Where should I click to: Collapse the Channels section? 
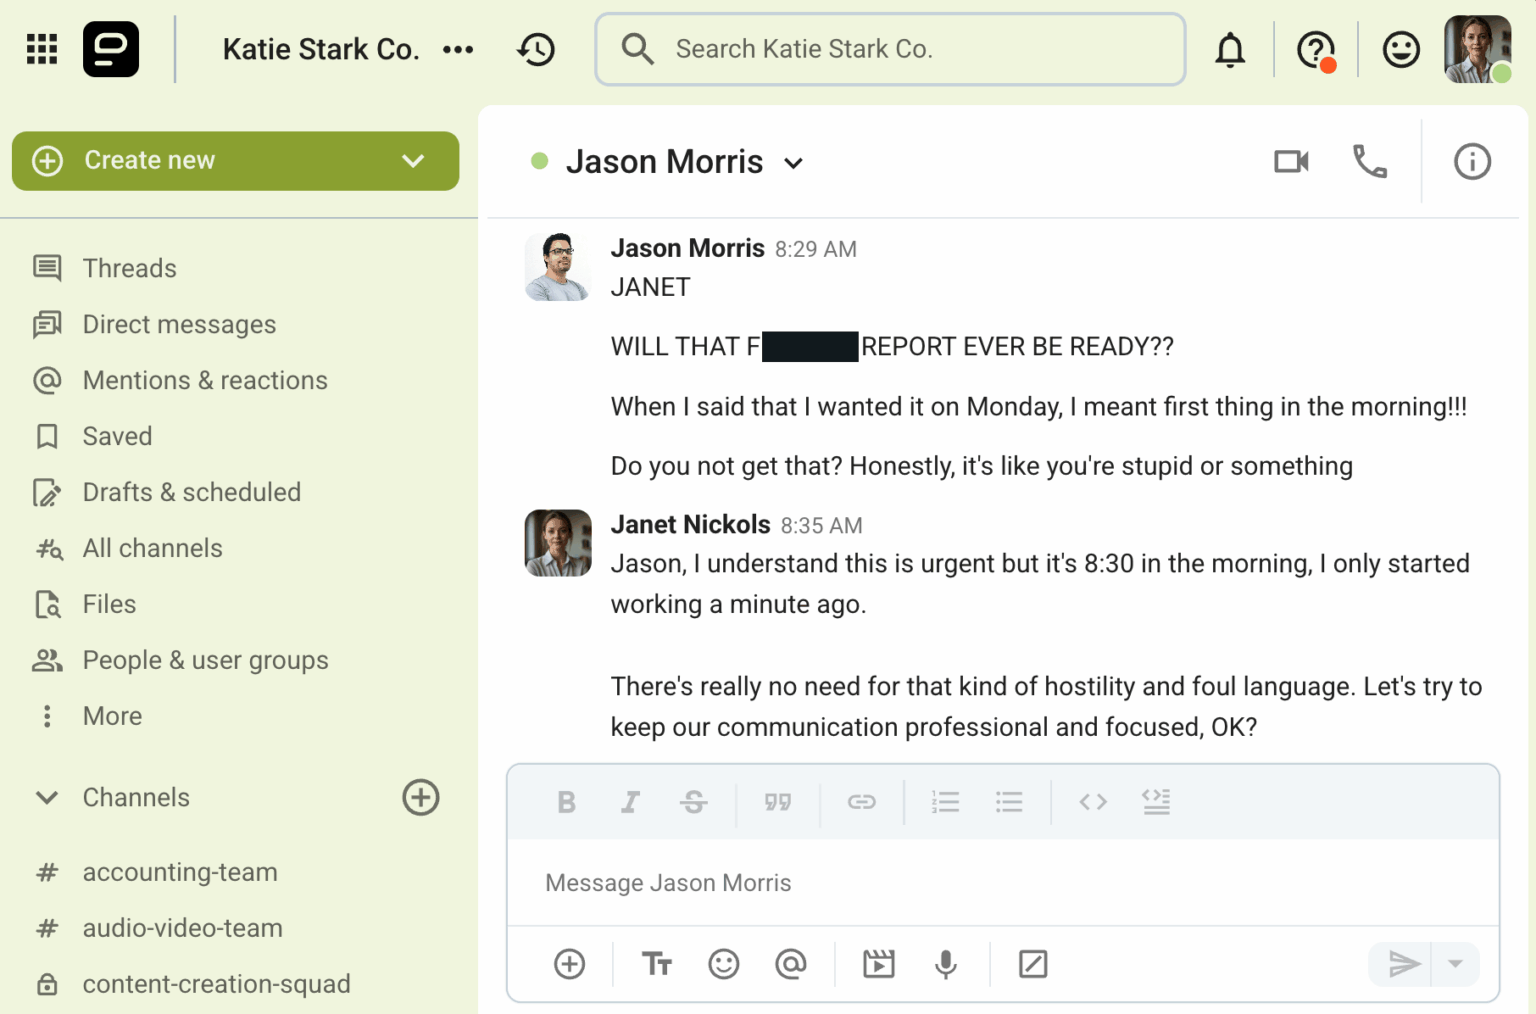[46, 797]
